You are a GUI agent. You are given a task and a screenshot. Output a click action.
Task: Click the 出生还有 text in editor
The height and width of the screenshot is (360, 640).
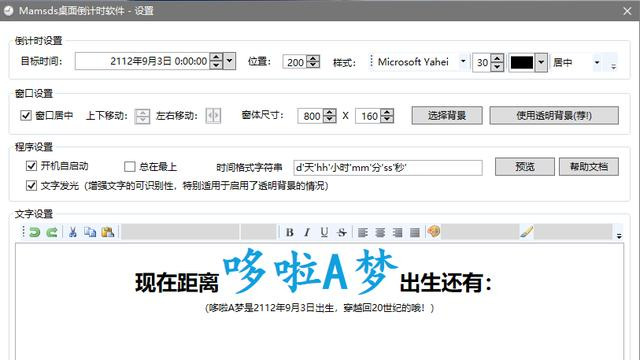[446, 282]
